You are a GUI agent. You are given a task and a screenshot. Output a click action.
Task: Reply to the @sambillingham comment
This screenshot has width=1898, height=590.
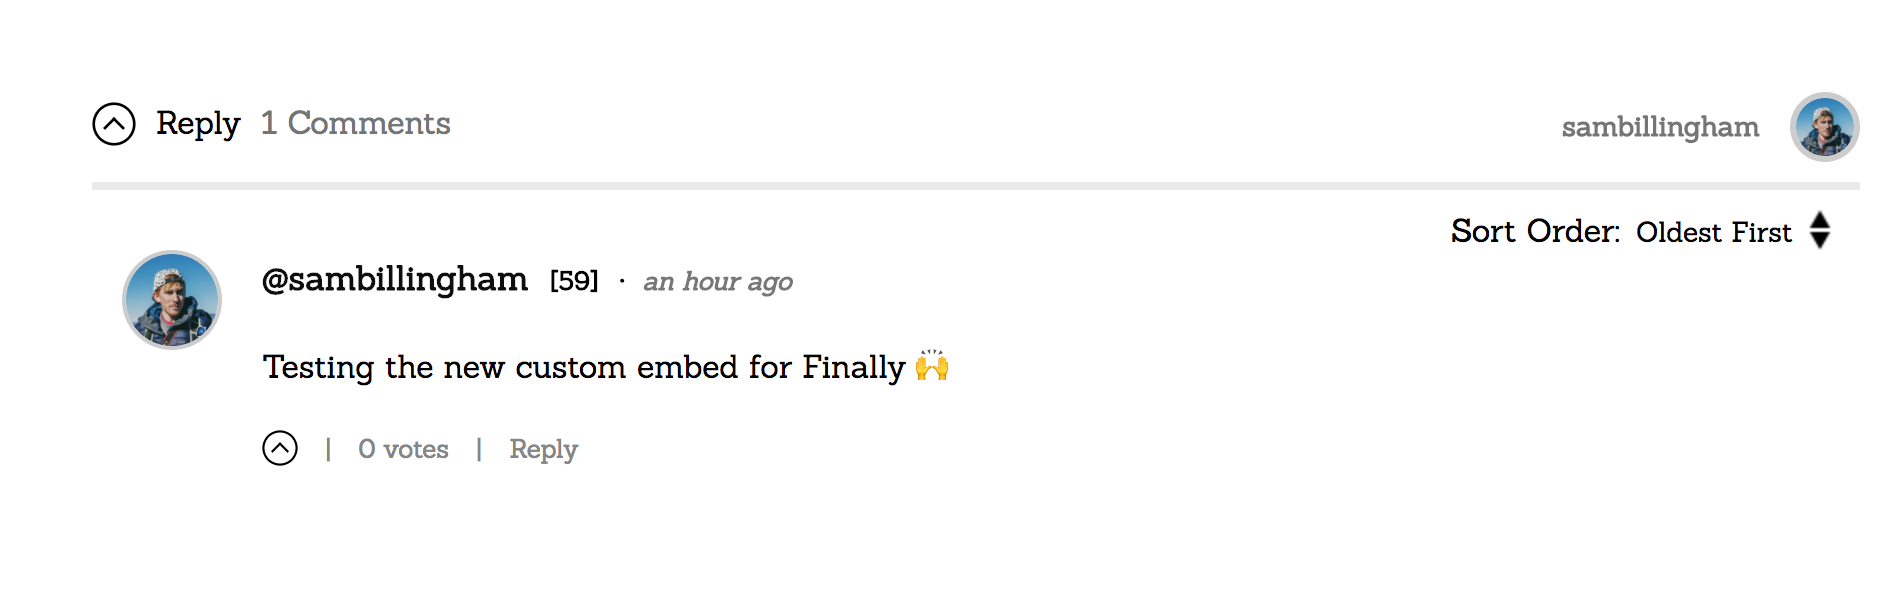543,449
